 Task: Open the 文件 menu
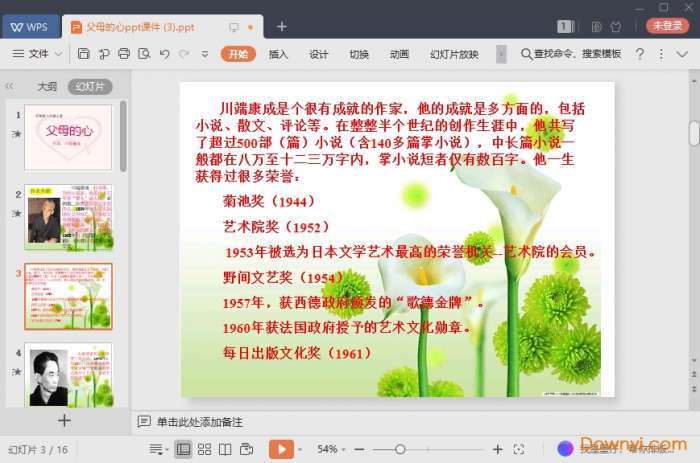tap(30, 54)
